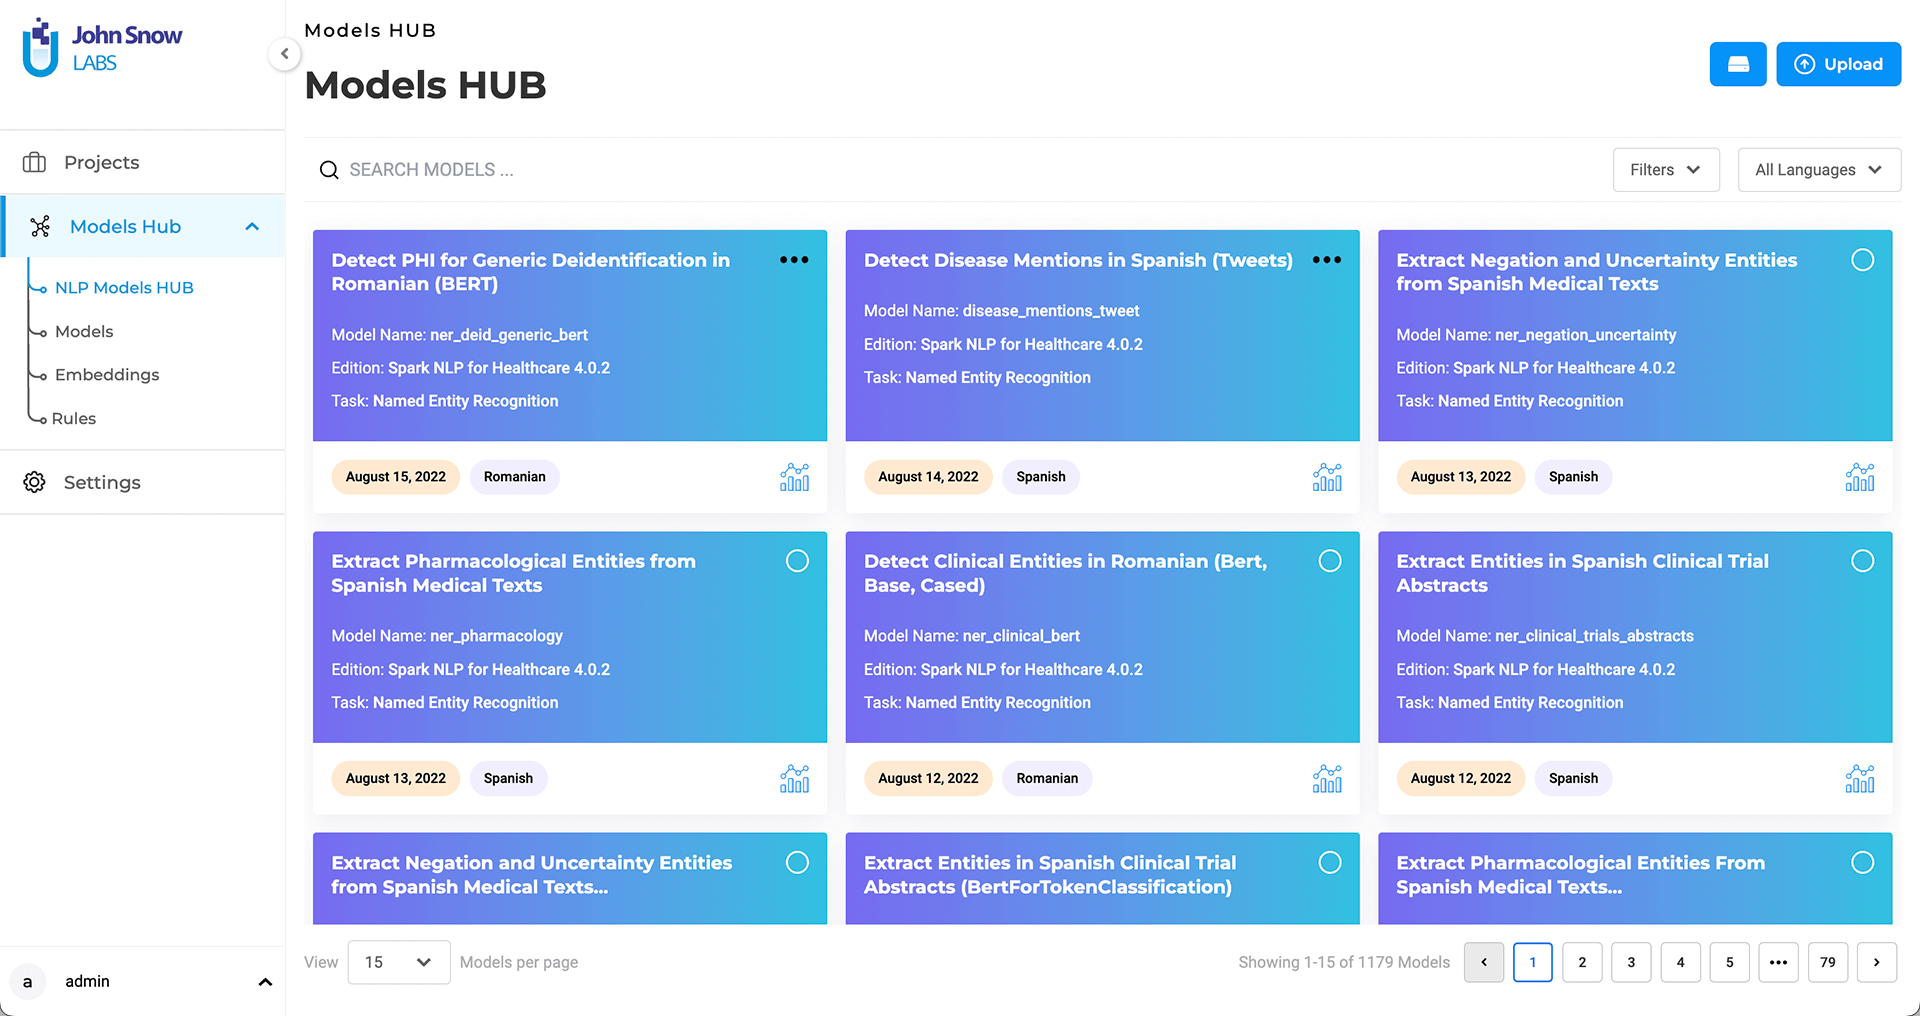Viewport: 1920px width, 1016px height.
Task: Select the ner_clinical_trials_abstracts model card
Action: (x=1862, y=561)
